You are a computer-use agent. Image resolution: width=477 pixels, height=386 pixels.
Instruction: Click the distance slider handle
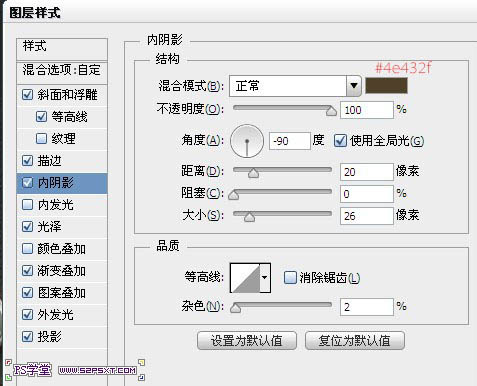pos(253,173)
